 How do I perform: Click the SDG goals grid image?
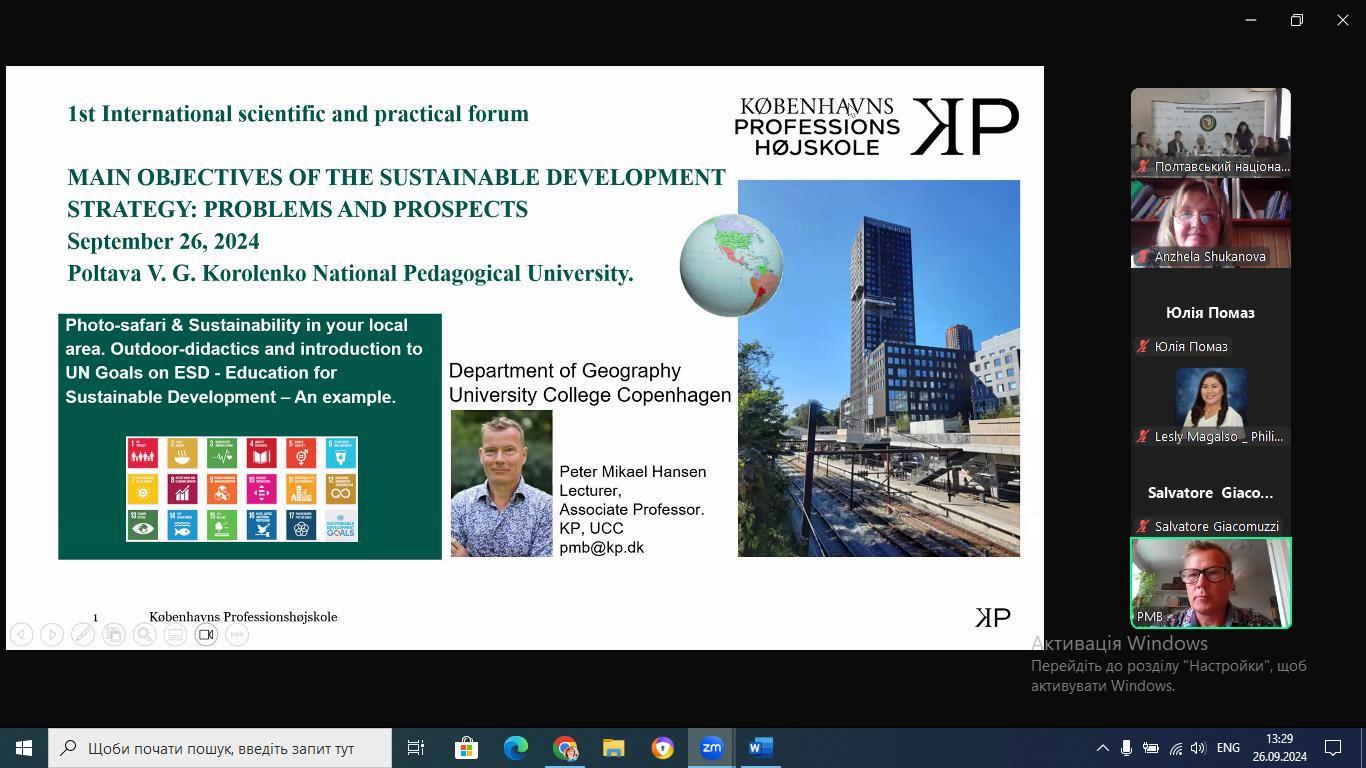pyautogui.click(x=242, y=489)
